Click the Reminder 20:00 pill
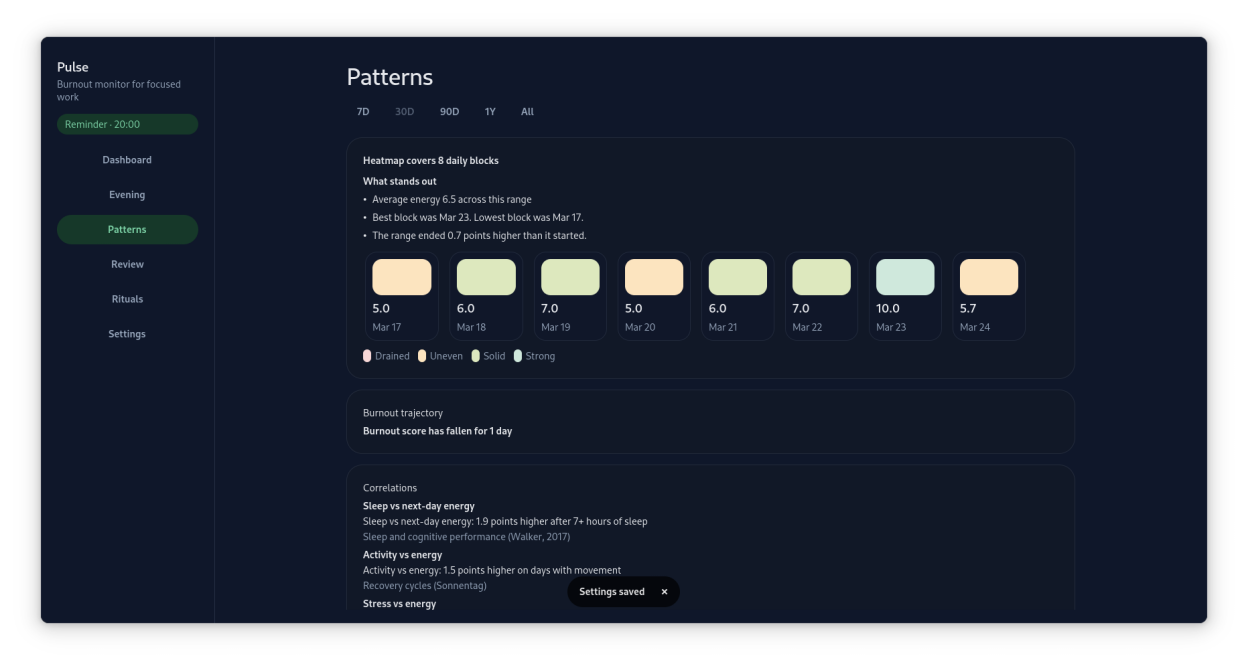Image resolution: width=1248 pixels, height=668 pixels. [x=127, y=125]
